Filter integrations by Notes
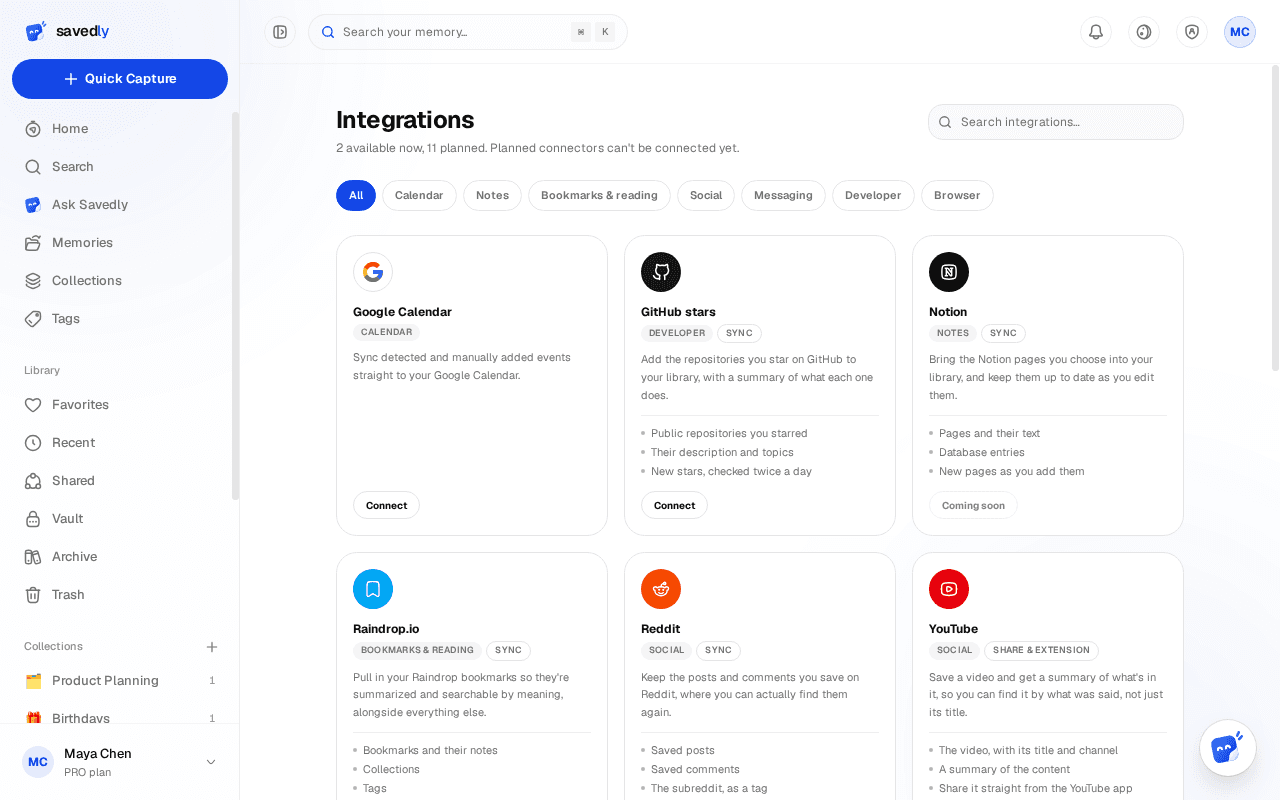The height and width of the screenshot is (800, 1280). pos(492,195)
